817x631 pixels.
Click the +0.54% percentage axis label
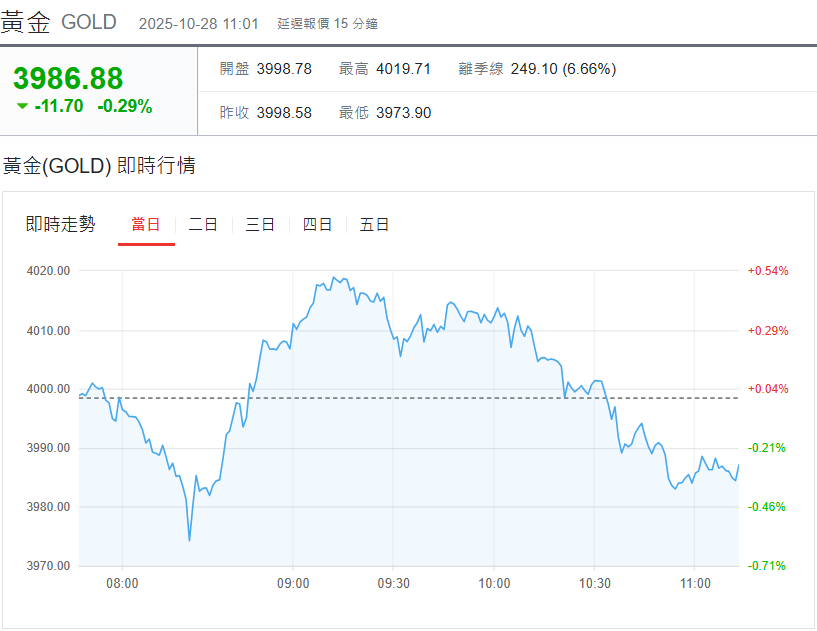click(768, 271)
